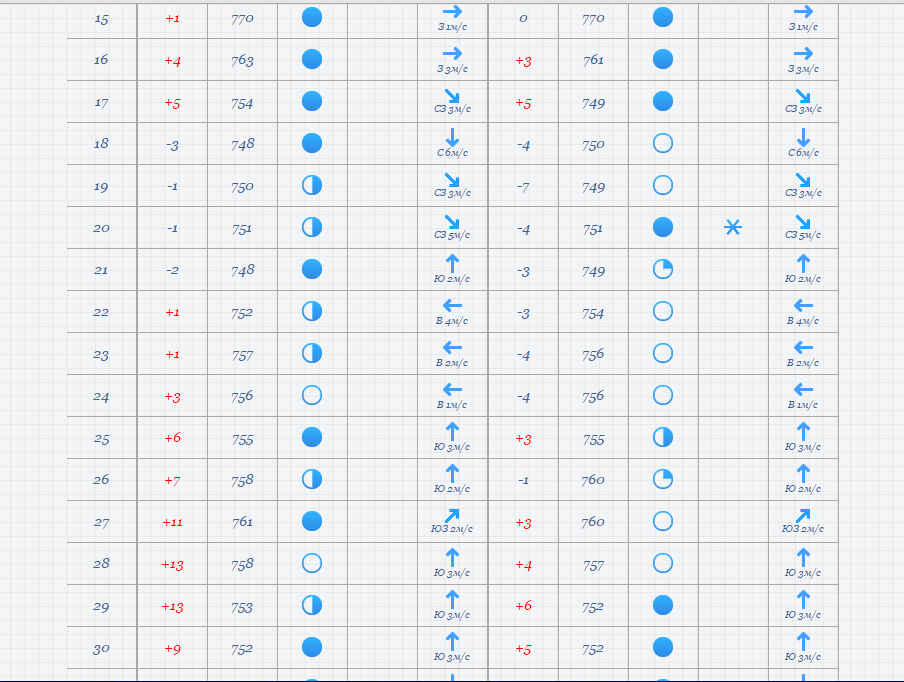Image resolution: width=904 pixels, height=682 pixels.
Task: Click the snowflake precipitation icon in row 20
Action: click(x=733, y=228)
